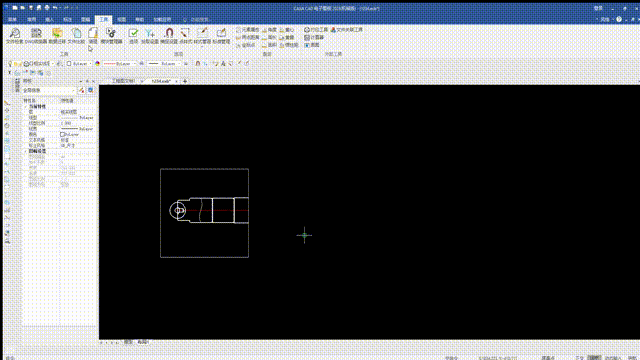Launch the Calculator external tool
This screenshot has width=640, height=360.
[314, 37]
